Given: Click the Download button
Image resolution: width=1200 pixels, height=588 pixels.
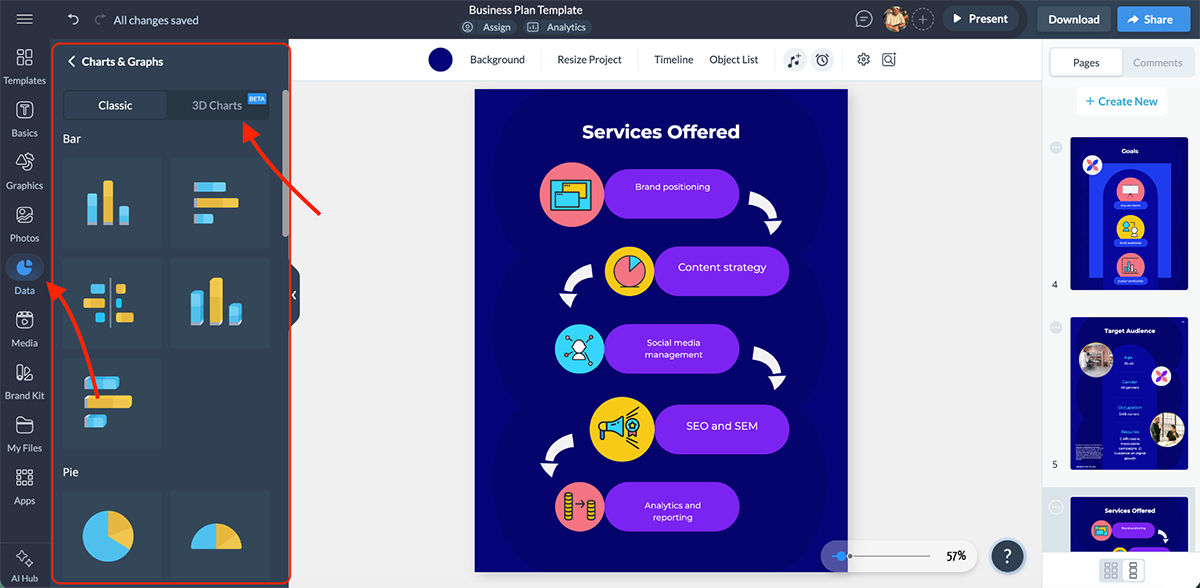Looking at the screenshot, I should click(x=1073, y=18).
